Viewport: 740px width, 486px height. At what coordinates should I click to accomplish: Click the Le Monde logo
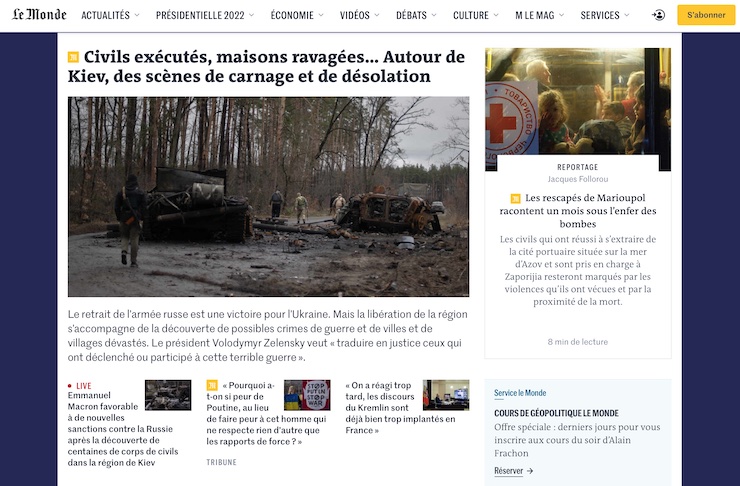39,15
